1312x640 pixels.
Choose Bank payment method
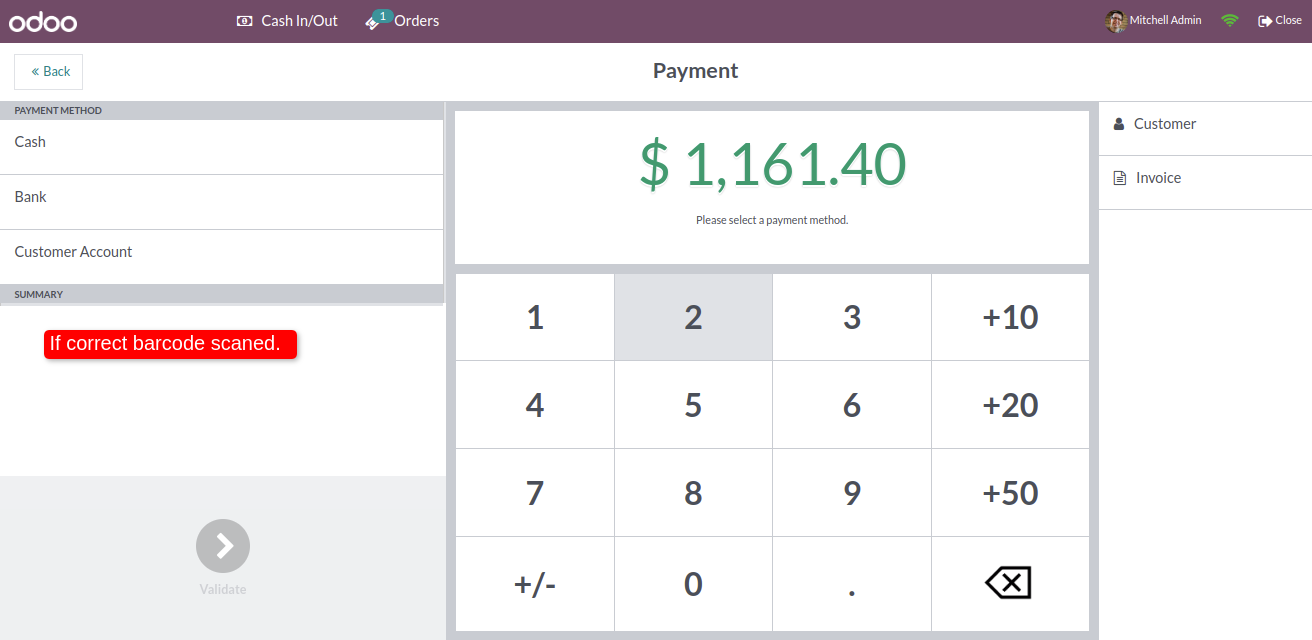[221, 197]
